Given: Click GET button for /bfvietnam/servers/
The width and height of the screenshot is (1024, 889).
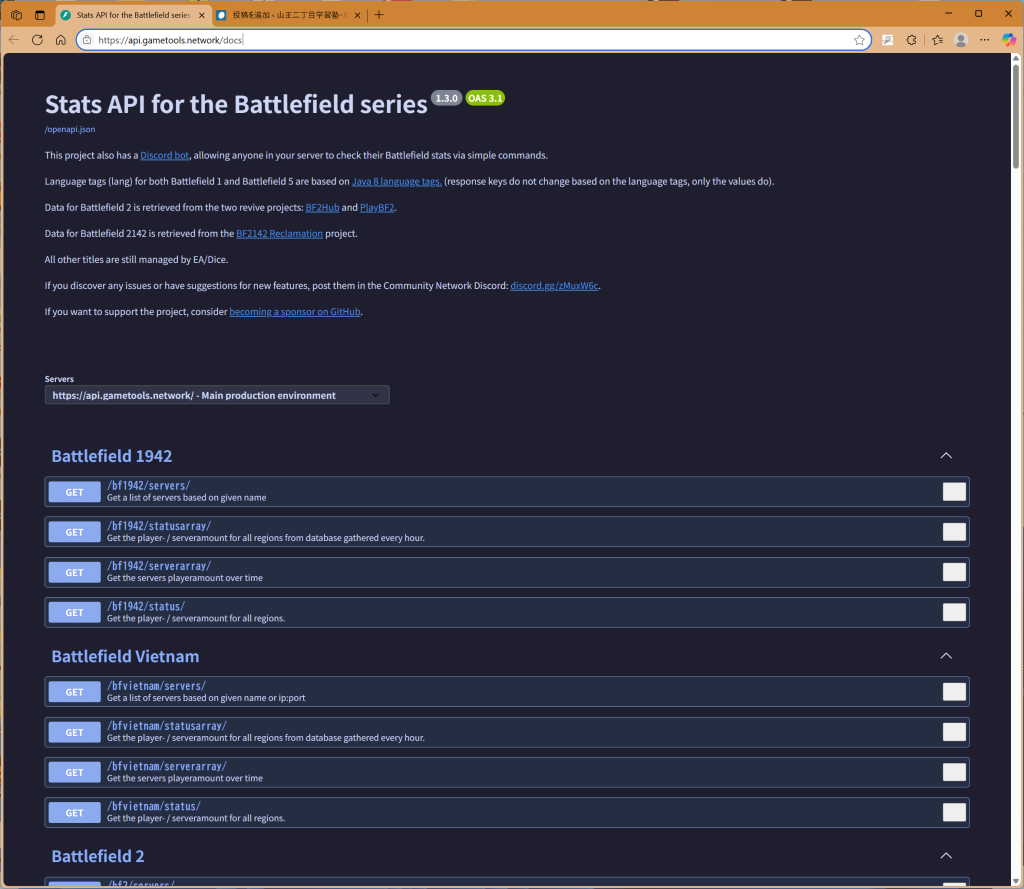Looking at the screenshot, I should [x=74, y=692].
